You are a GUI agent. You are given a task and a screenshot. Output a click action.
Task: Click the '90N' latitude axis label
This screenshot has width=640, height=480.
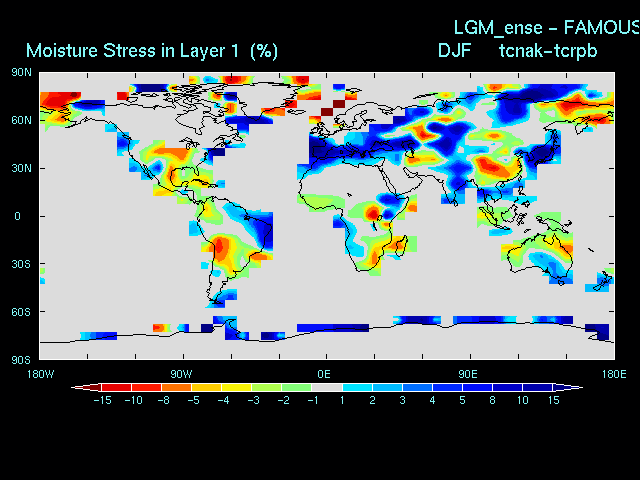[21, 72]
